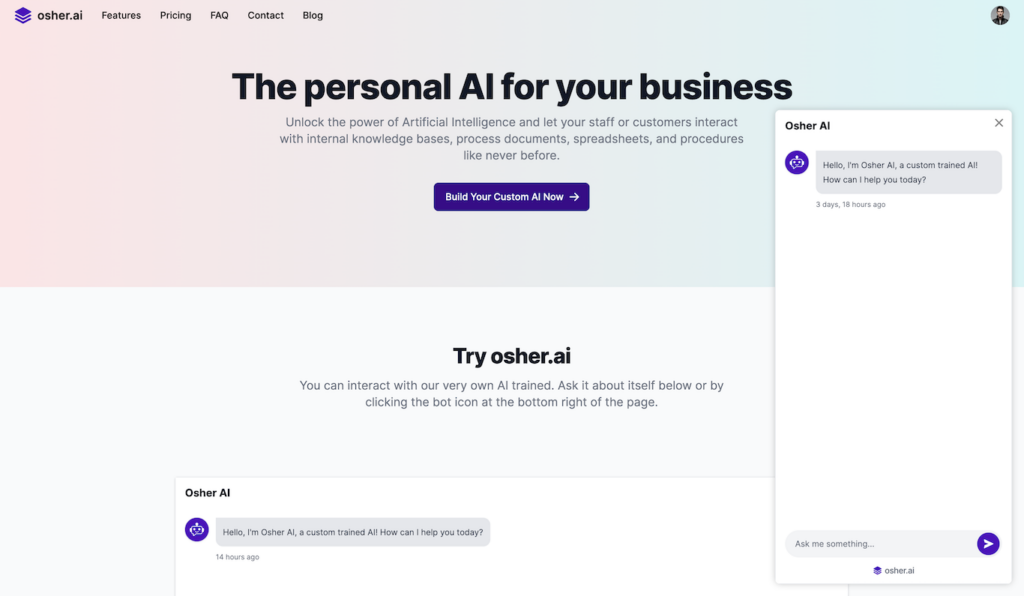Hit the purple send message arrow
1024x596 pixels.
[x=988, y=544]
